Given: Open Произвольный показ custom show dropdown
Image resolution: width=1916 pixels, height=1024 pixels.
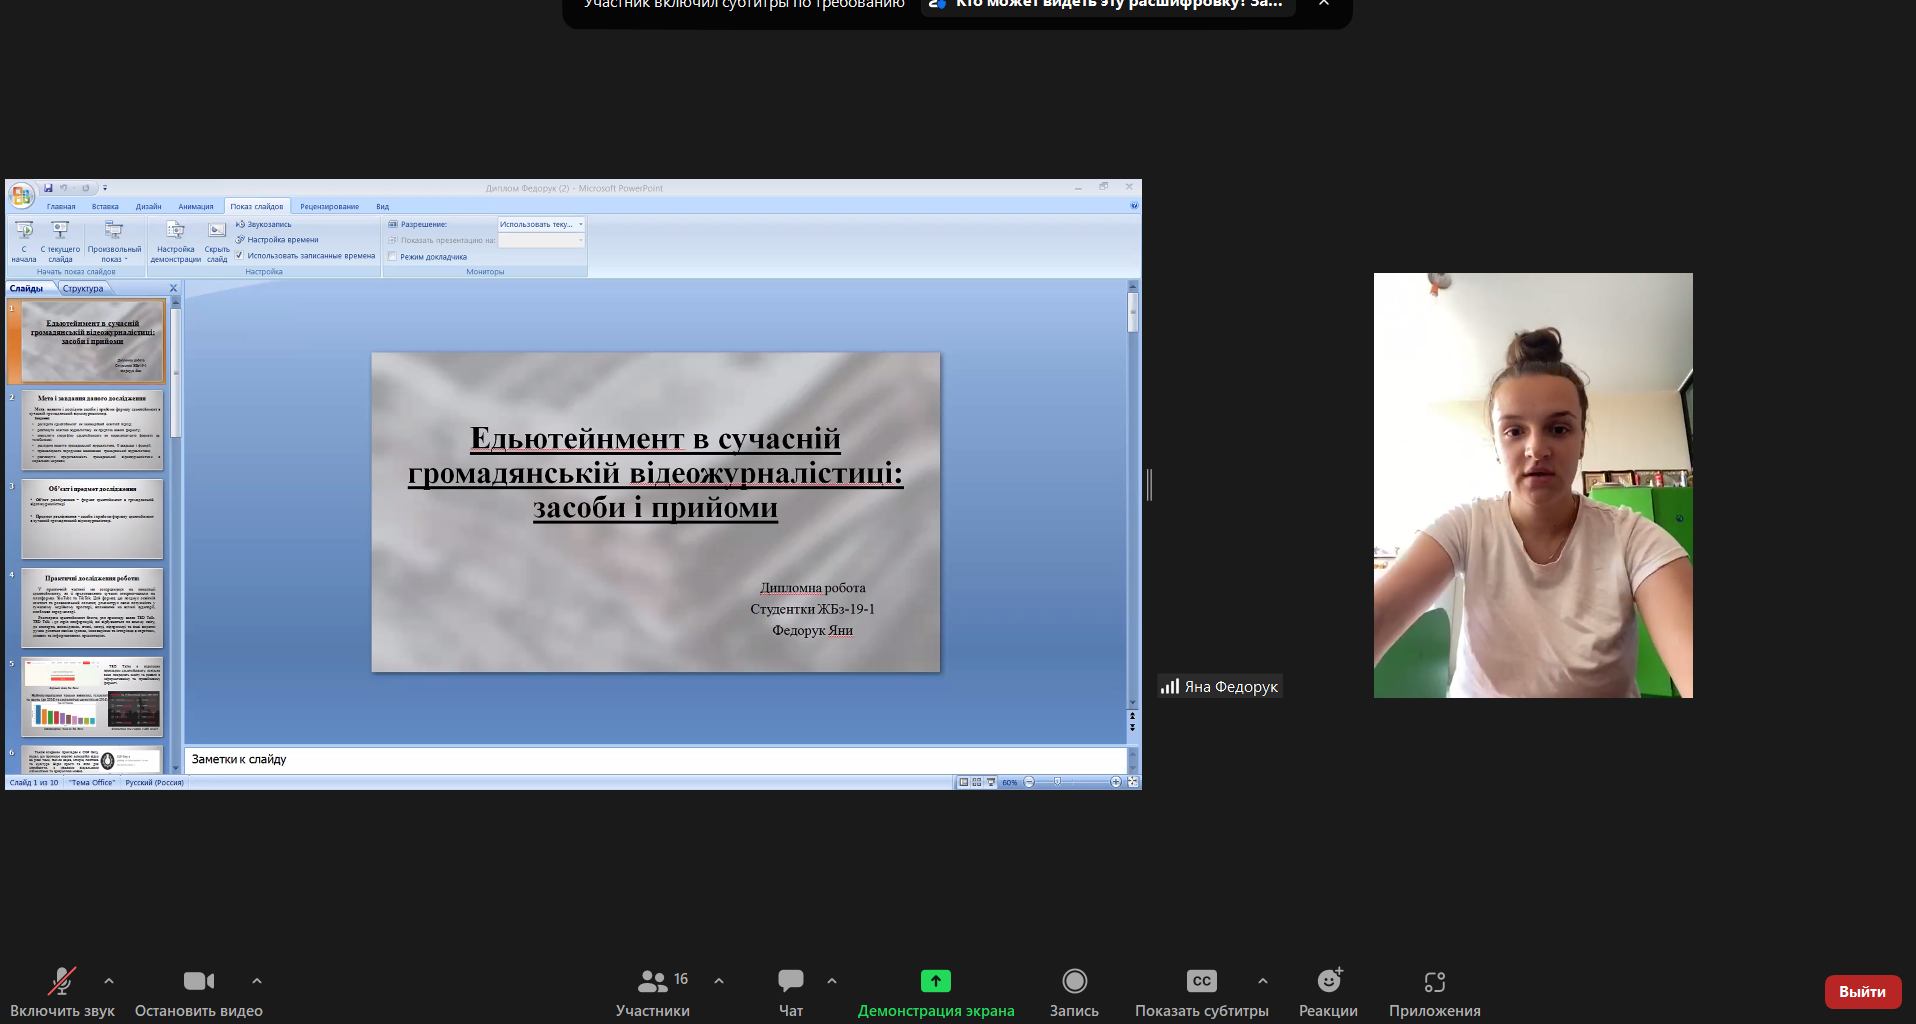Looking at the screenshot, I should click(114, 241).
